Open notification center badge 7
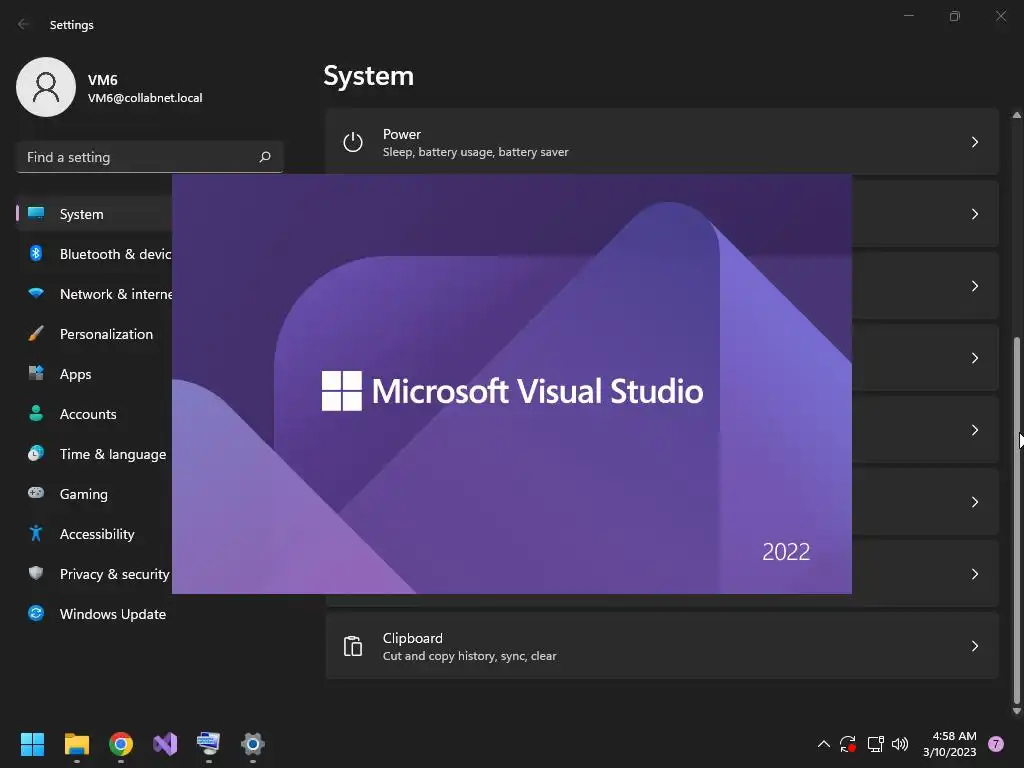Screen dimensions: 1024x768 click(x=995, y=744)
